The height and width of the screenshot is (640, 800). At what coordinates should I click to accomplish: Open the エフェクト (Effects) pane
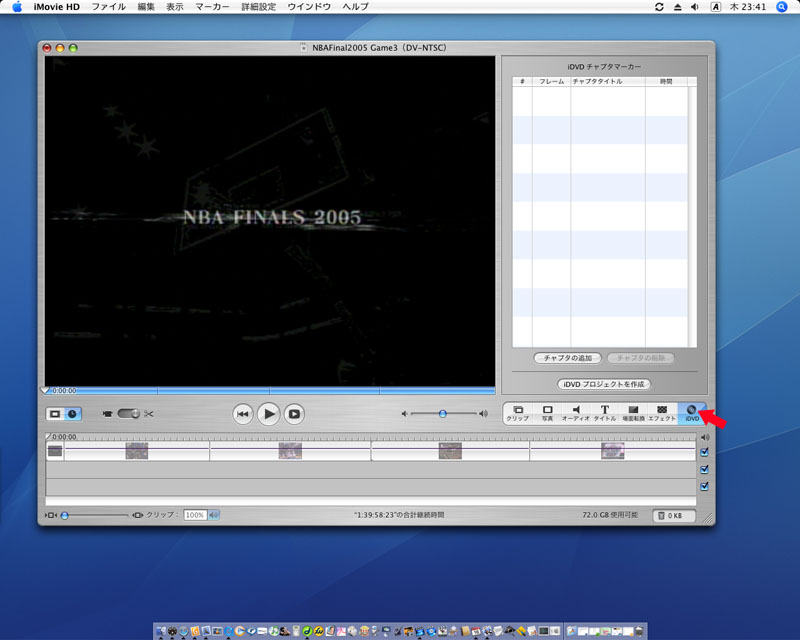pyautogui.click(x=662, y=413)
